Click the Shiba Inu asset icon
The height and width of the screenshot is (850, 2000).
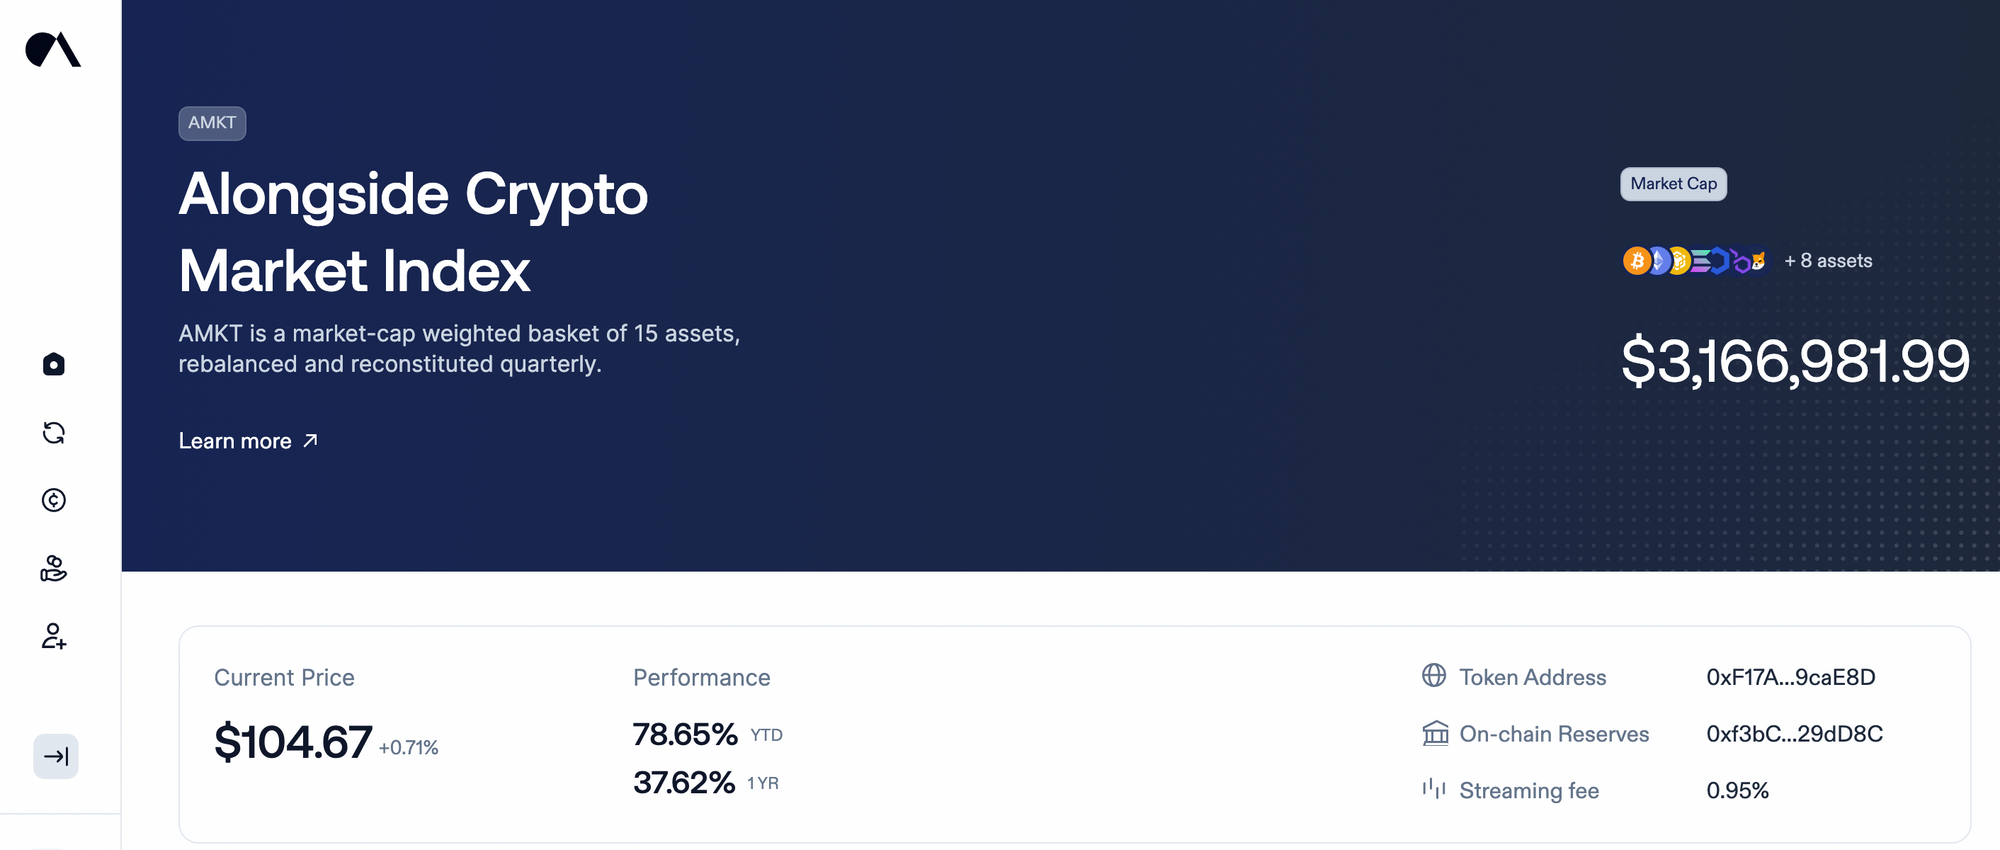coord(1758,261)
